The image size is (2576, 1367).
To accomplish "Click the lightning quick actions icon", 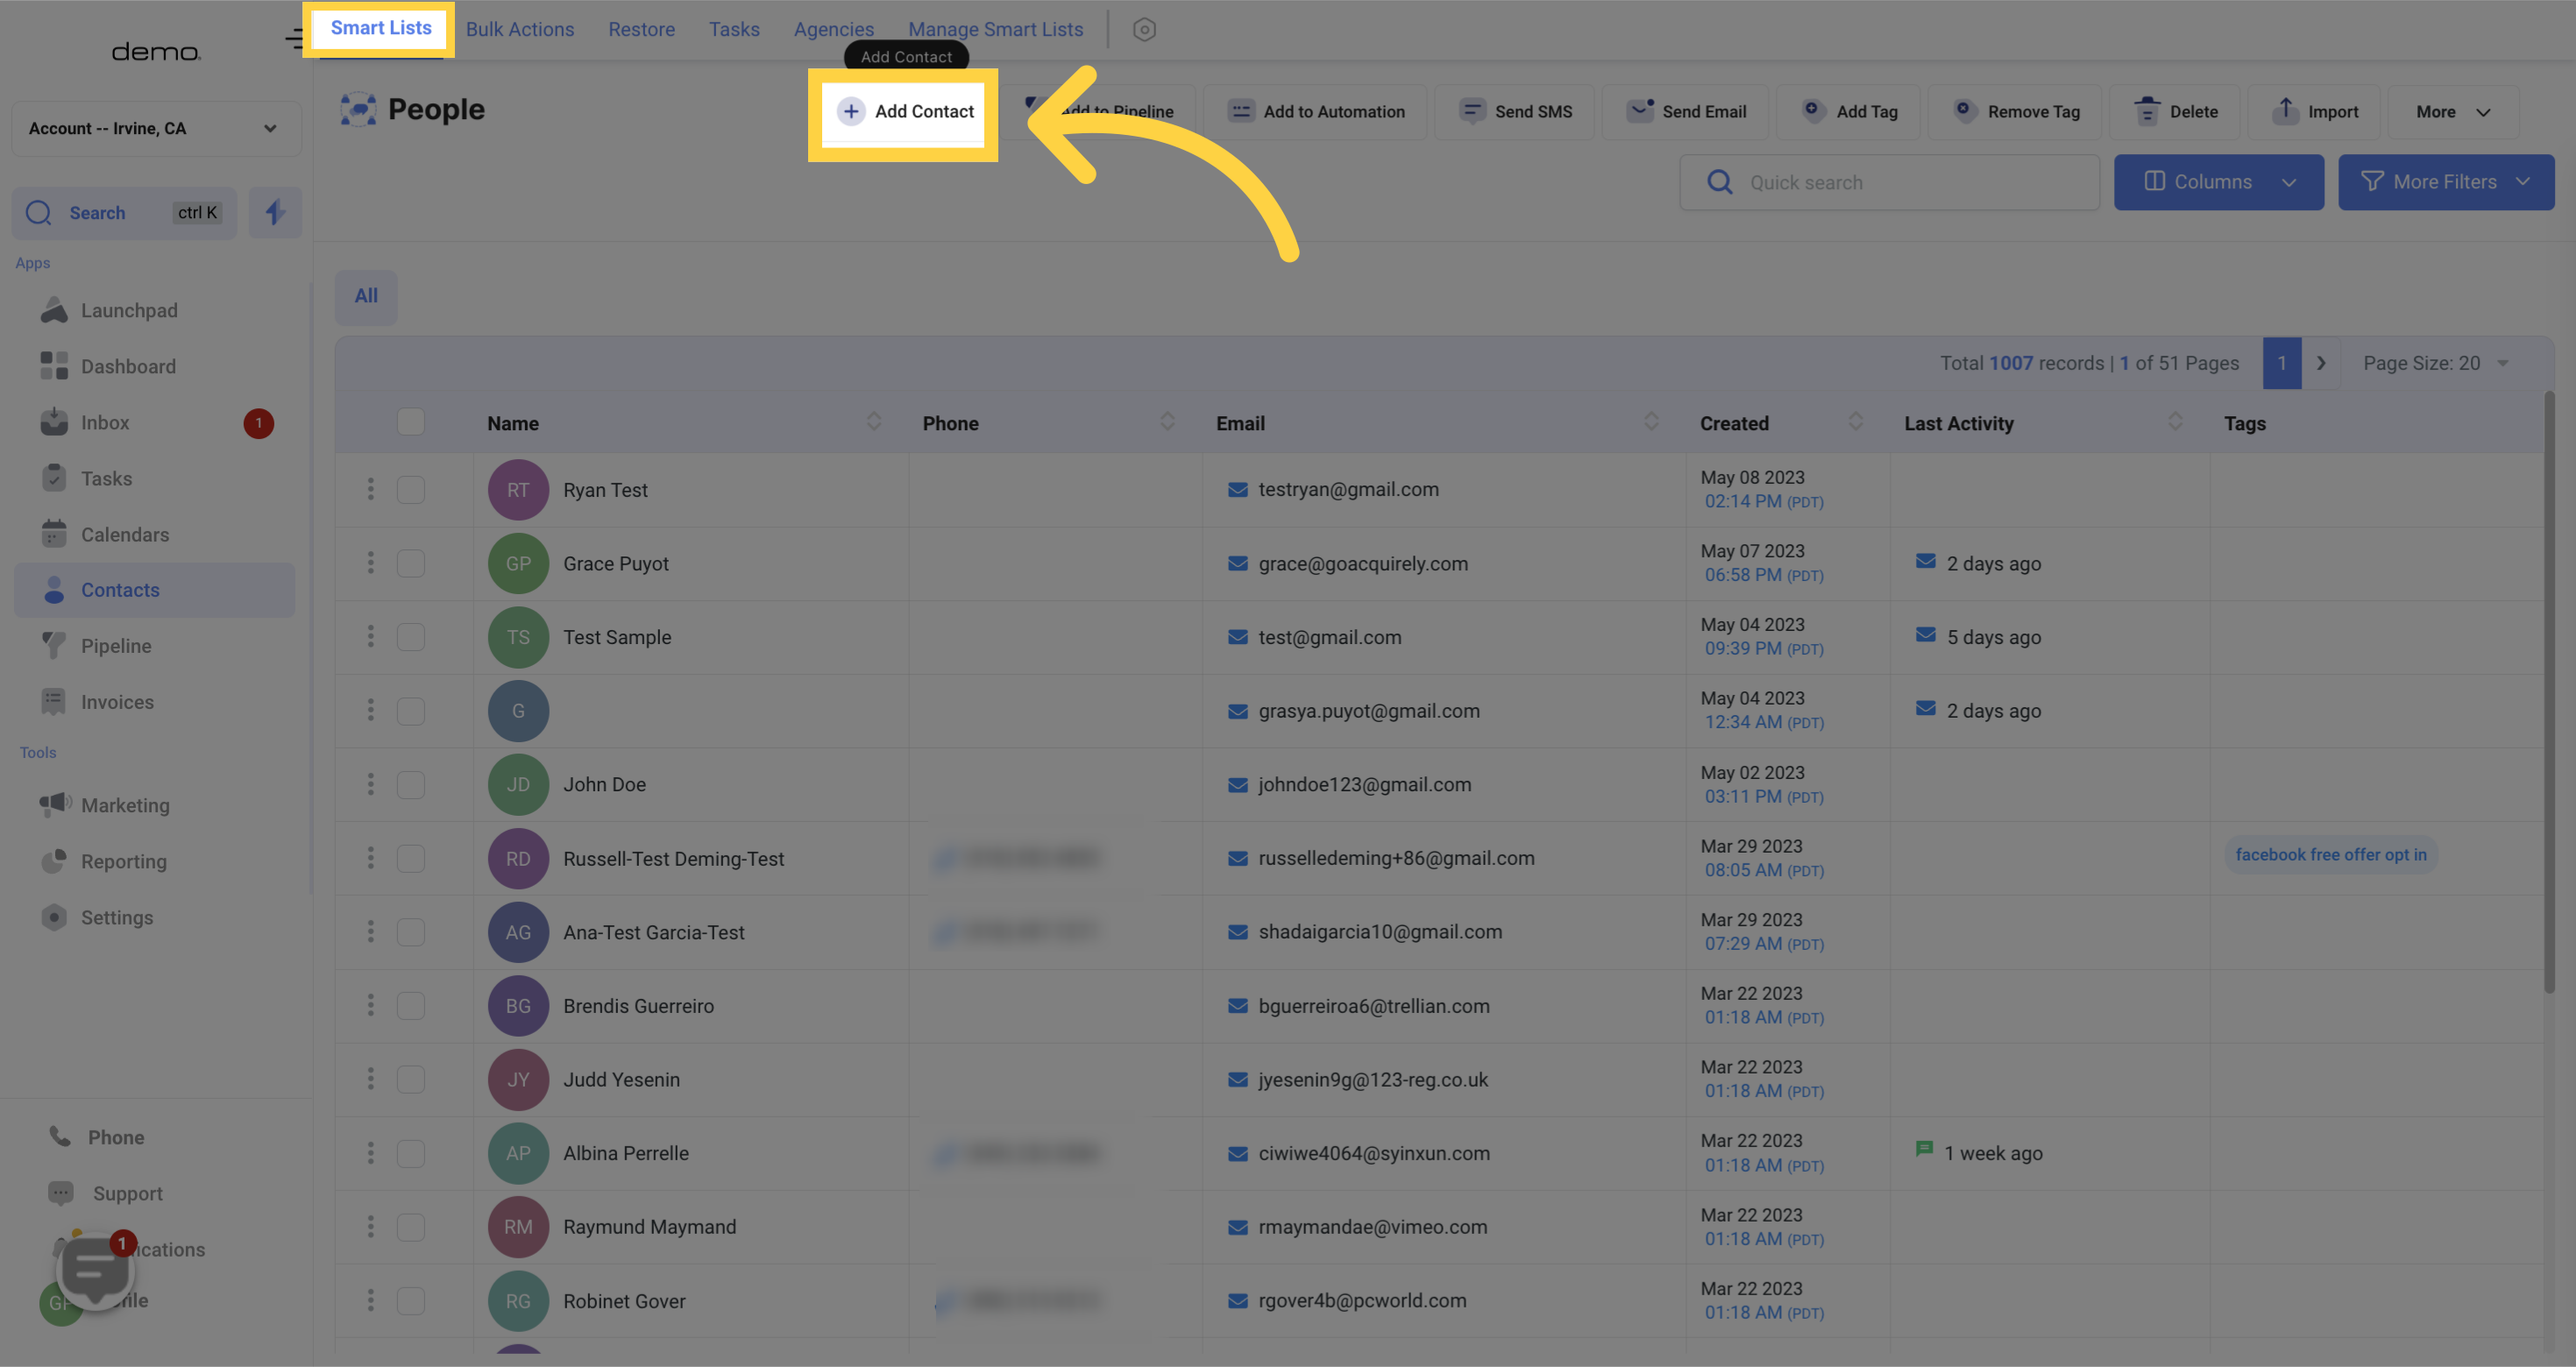I will click(x=275, y=212).
